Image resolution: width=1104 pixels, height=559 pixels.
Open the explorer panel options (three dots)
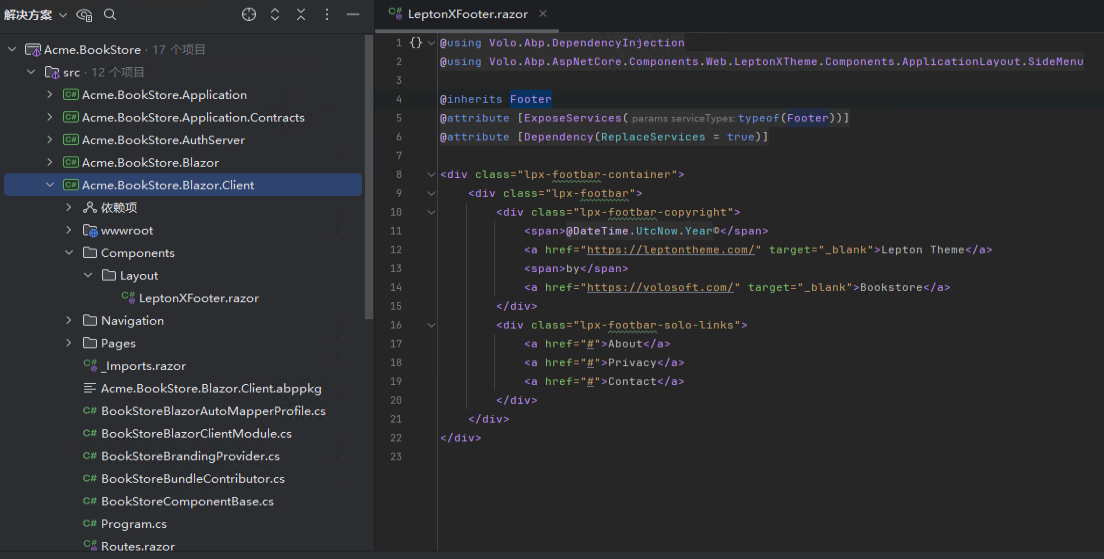click(327, 15)
